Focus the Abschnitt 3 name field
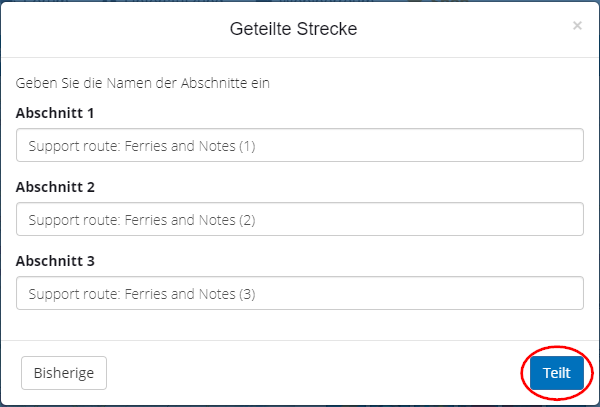Screen dimensions: 600x407 pyautogui.click(x=300, y=294)
